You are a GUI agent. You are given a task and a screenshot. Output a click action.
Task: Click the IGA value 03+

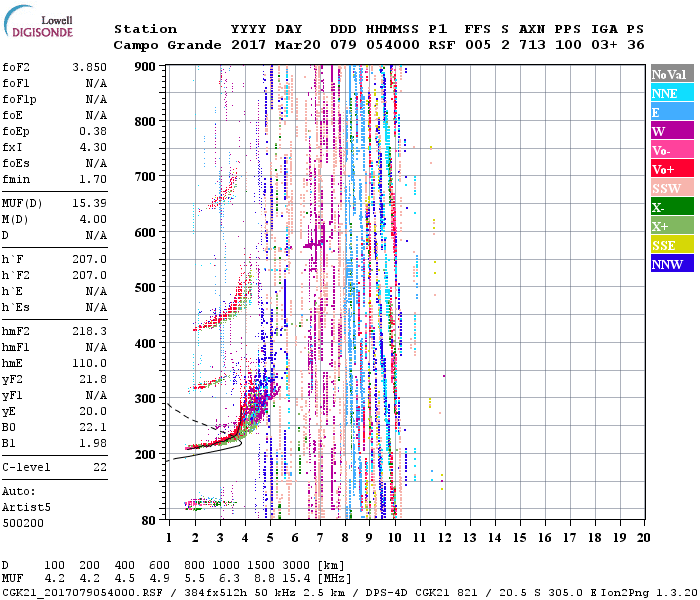(x=604, y=45)
